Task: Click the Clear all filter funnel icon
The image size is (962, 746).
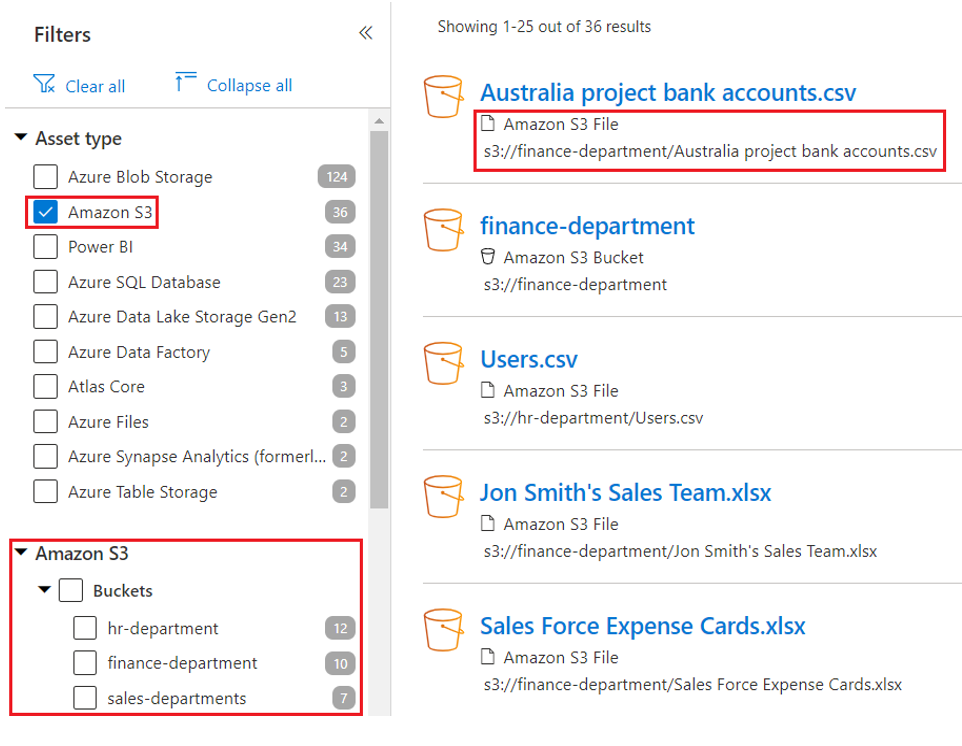Action: click(44, 84)
